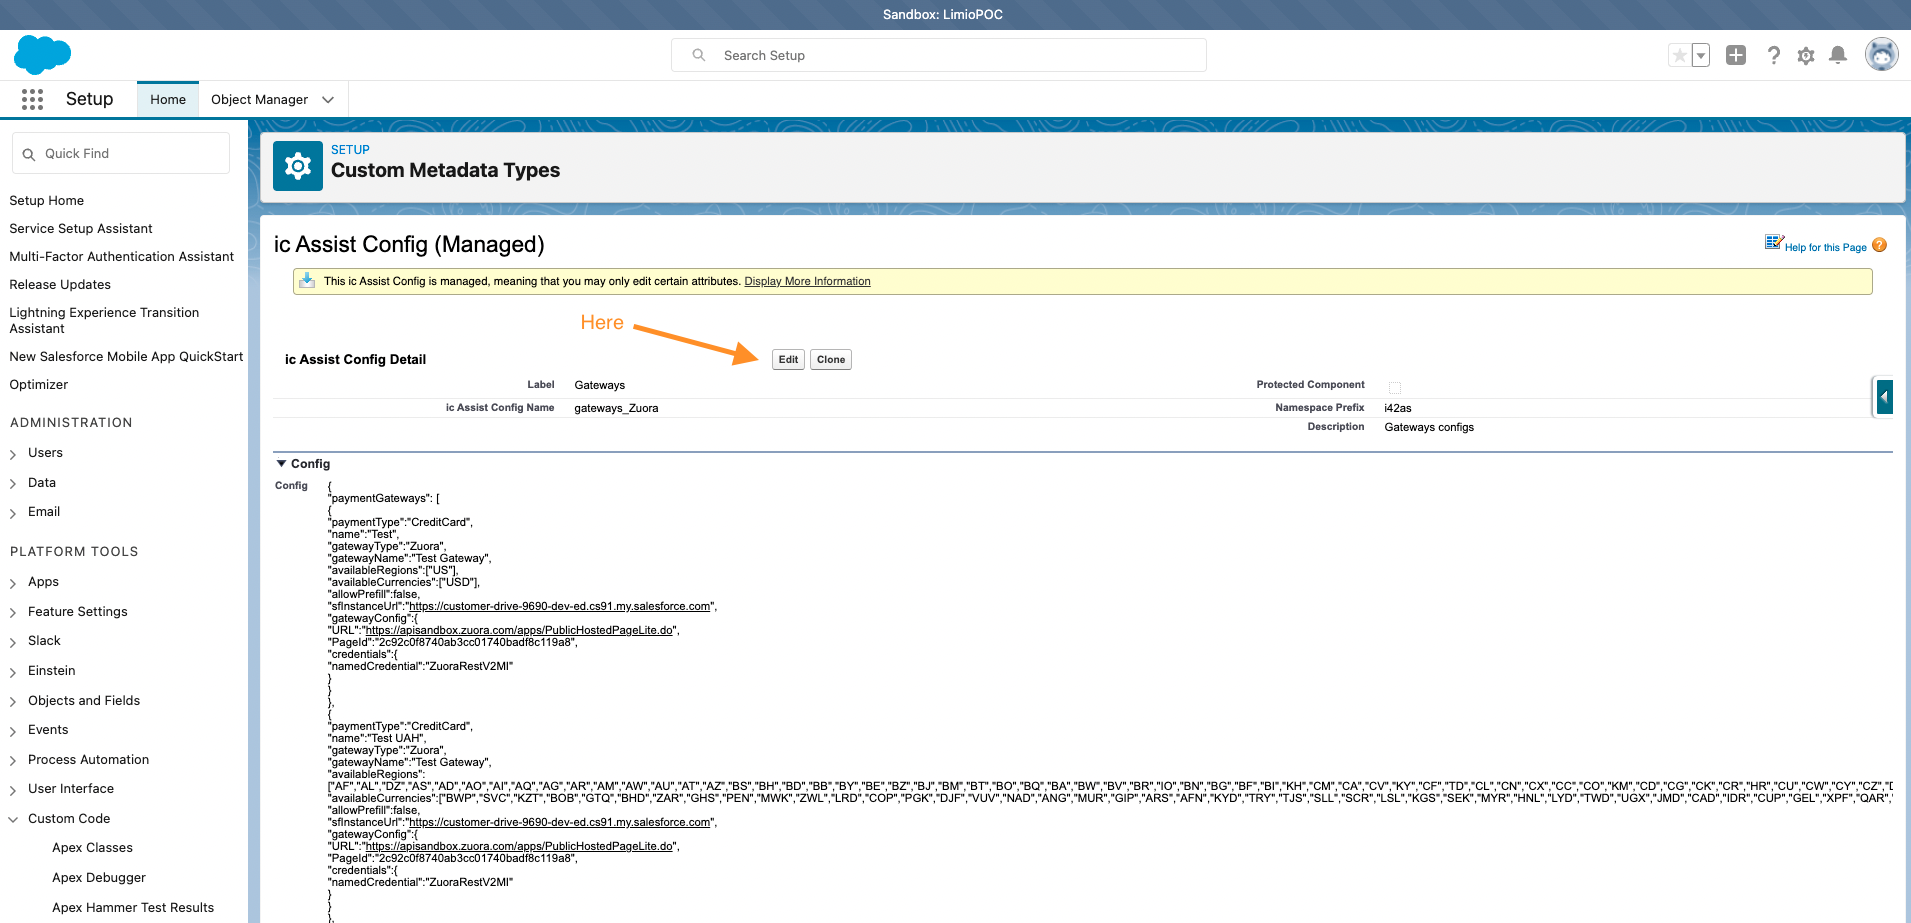This screenshot has height=923, width=1911.
Task: Click the managed package download icon
Action: (307, 281)
